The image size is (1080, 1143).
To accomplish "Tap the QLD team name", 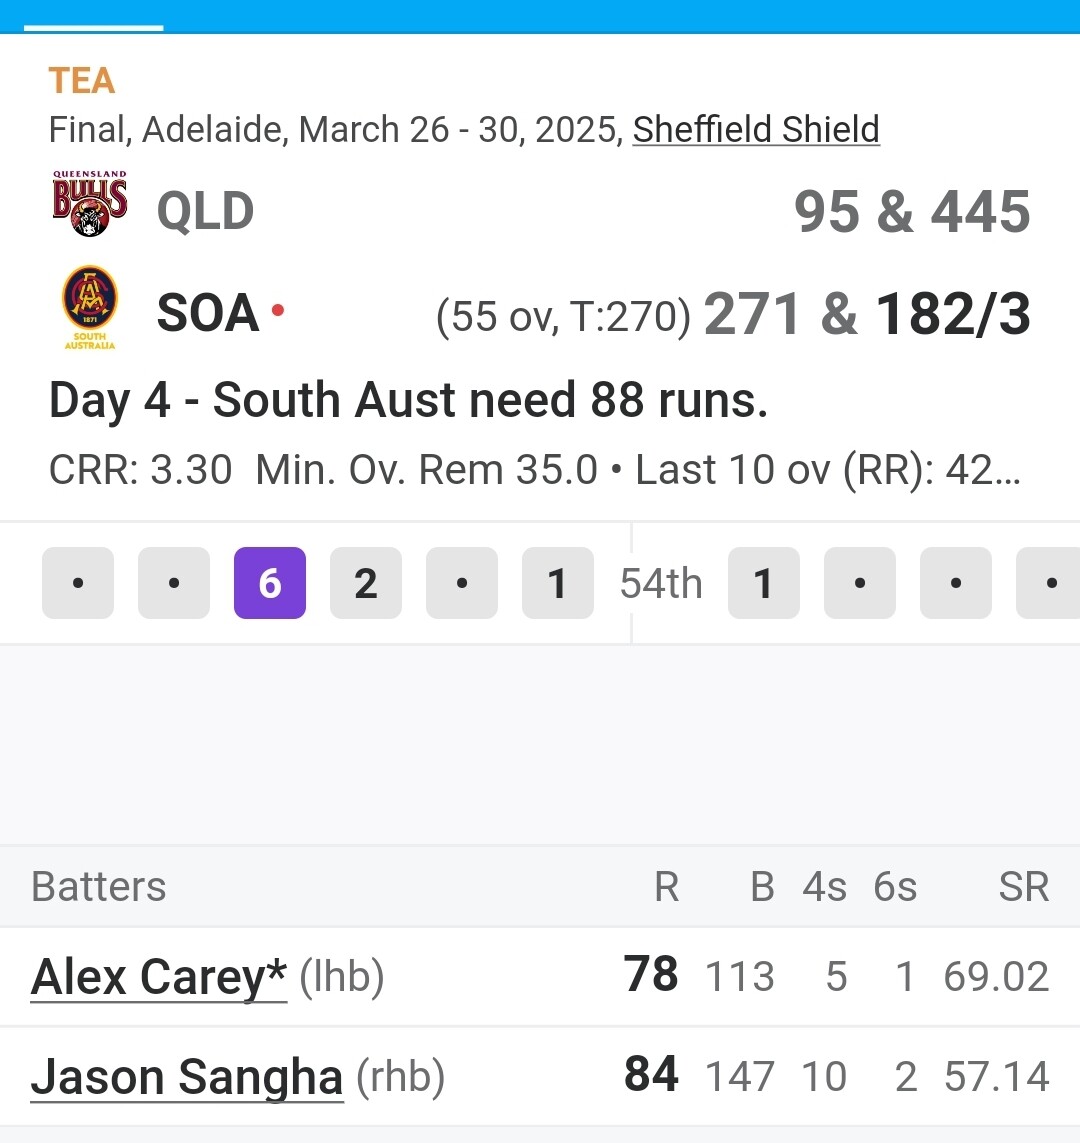I will (206, 211).
